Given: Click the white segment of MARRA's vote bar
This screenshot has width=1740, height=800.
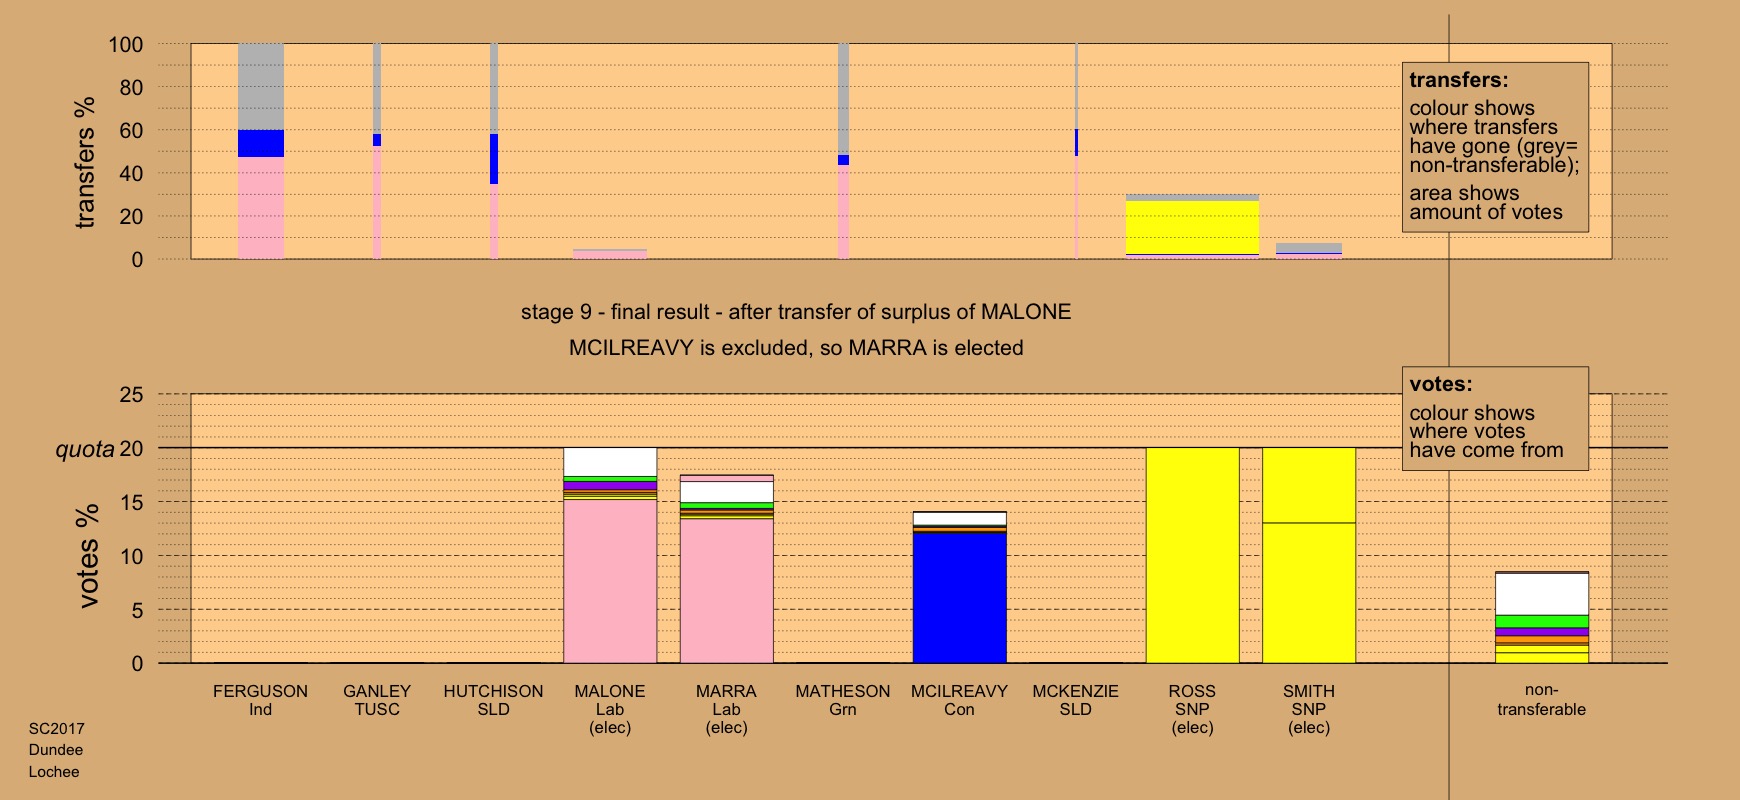Looking at the screenshot, I should coord(726,492).
